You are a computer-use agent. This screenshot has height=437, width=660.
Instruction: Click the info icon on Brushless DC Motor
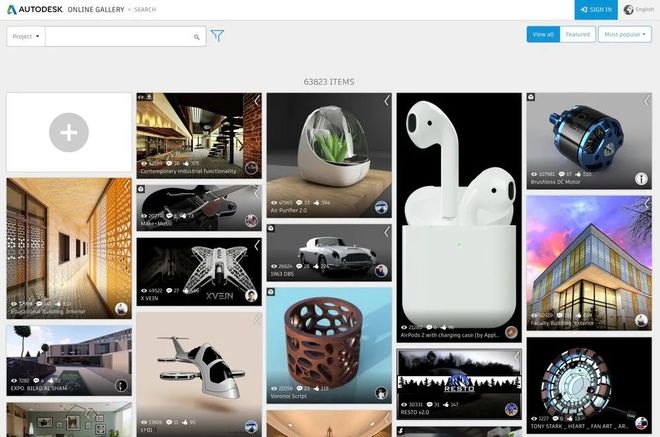[x=641, y=179]
